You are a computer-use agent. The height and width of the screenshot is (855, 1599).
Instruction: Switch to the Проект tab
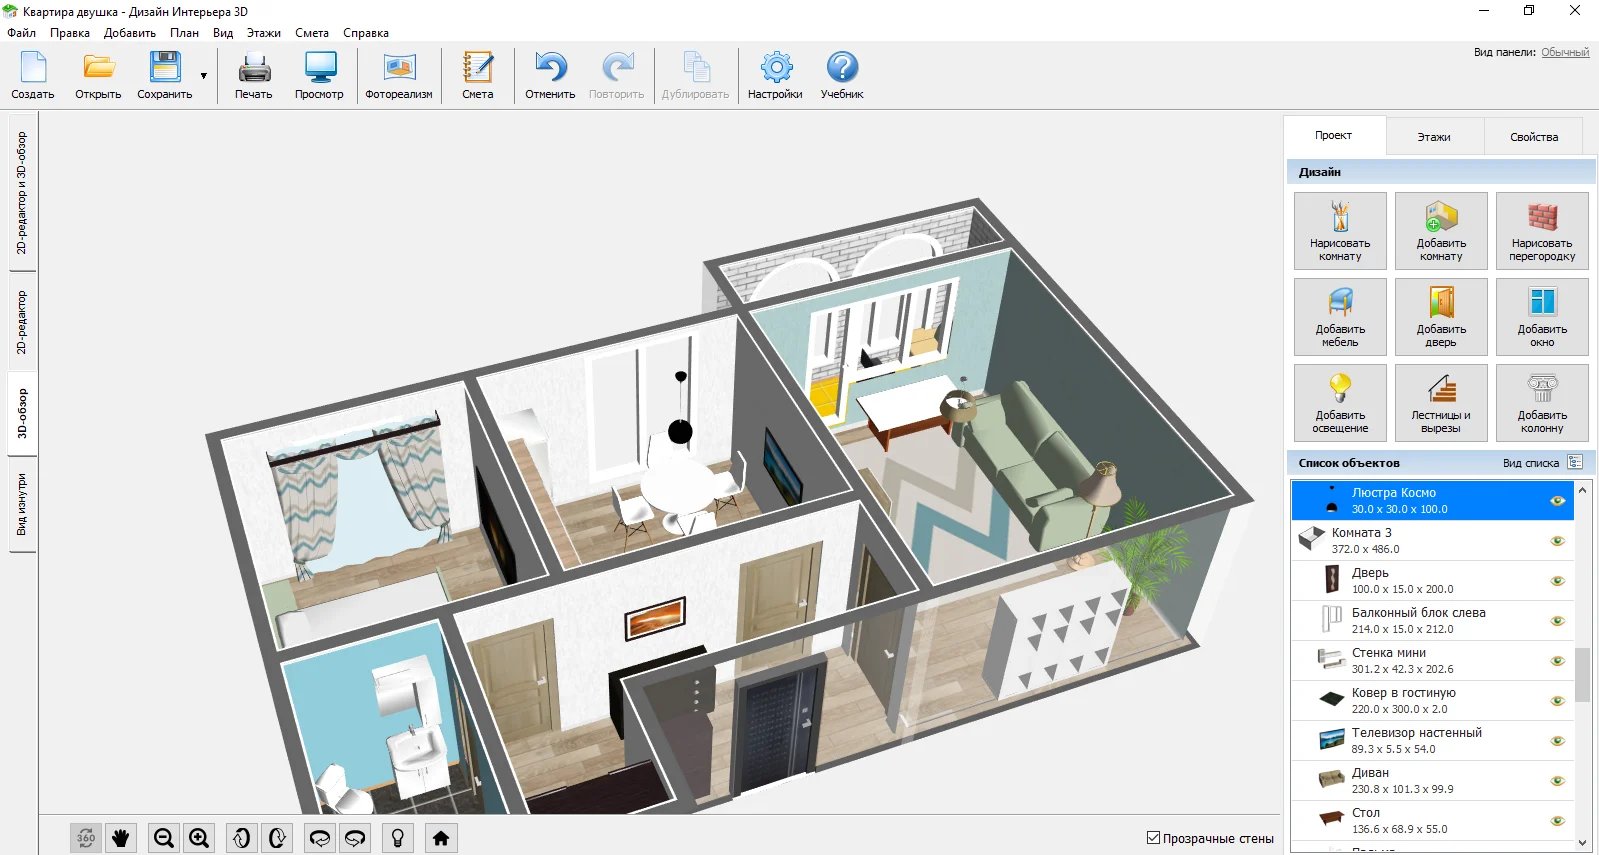(1334, 135)
